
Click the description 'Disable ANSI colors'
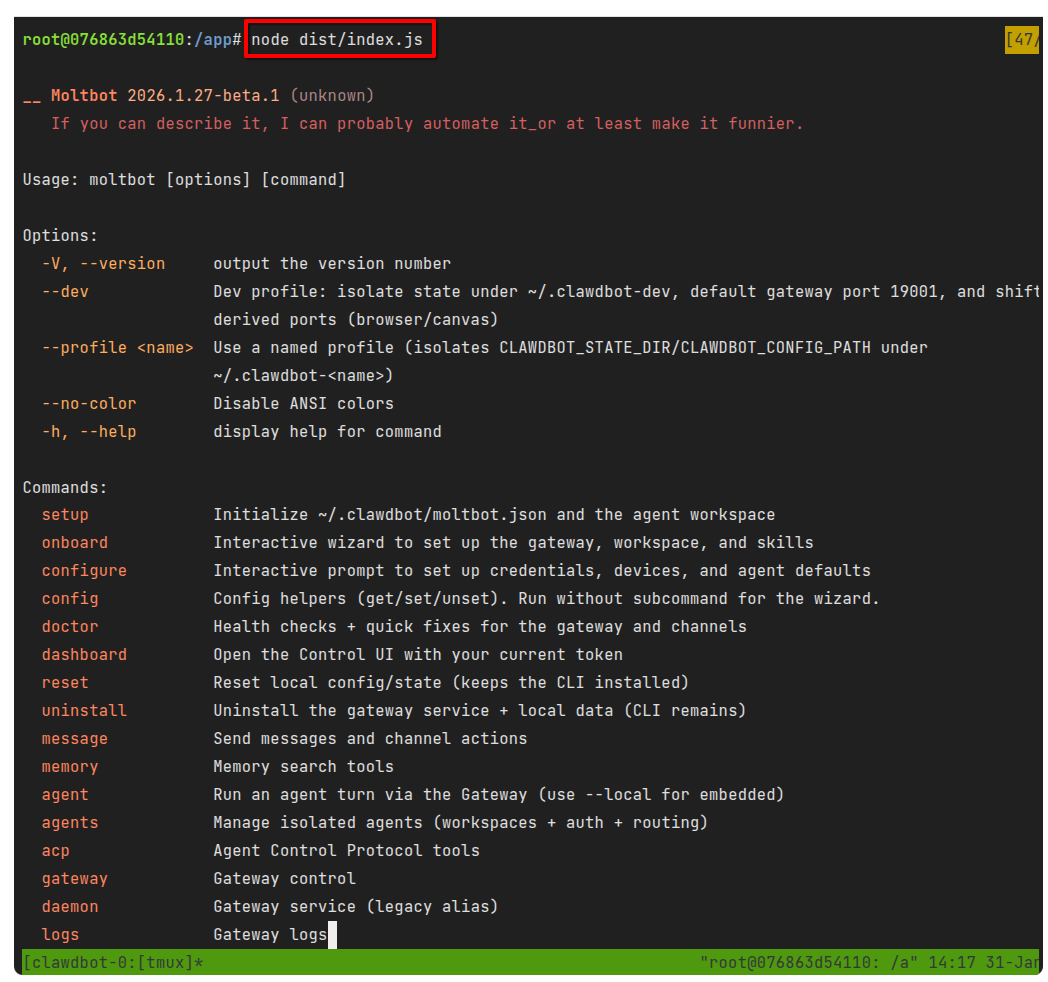[x=303, y=404]
